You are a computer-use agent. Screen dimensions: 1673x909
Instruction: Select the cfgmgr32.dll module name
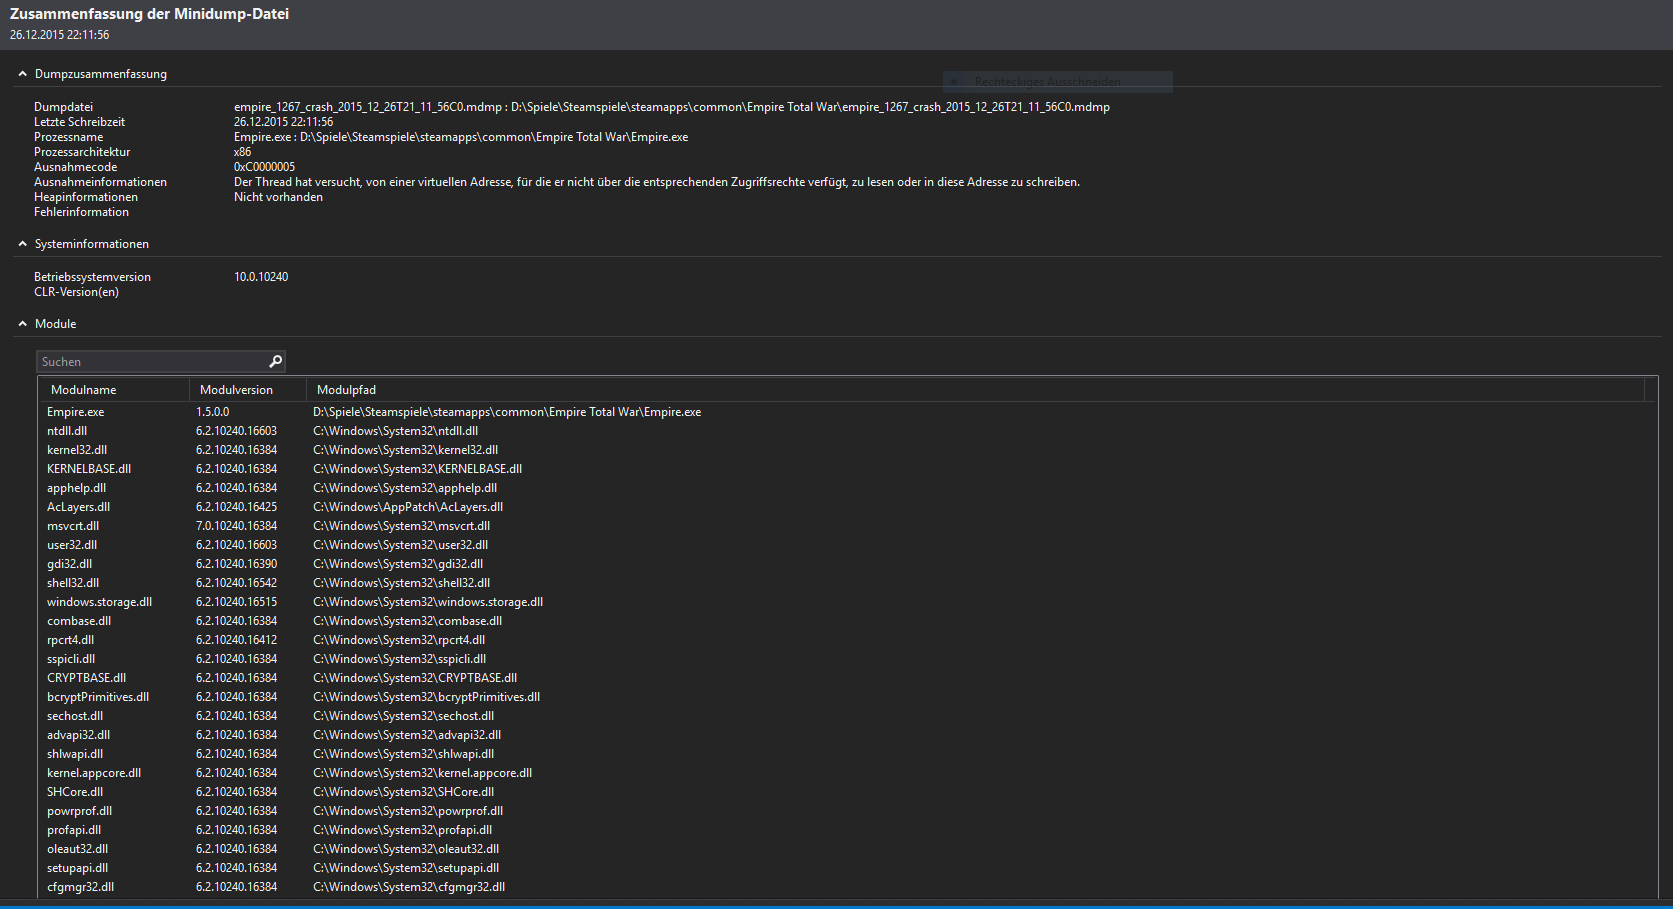(x=80, y=887)
